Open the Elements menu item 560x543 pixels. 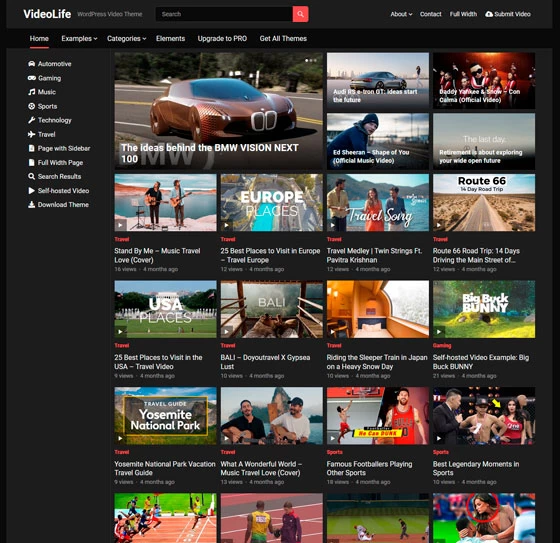coord(170,39)
